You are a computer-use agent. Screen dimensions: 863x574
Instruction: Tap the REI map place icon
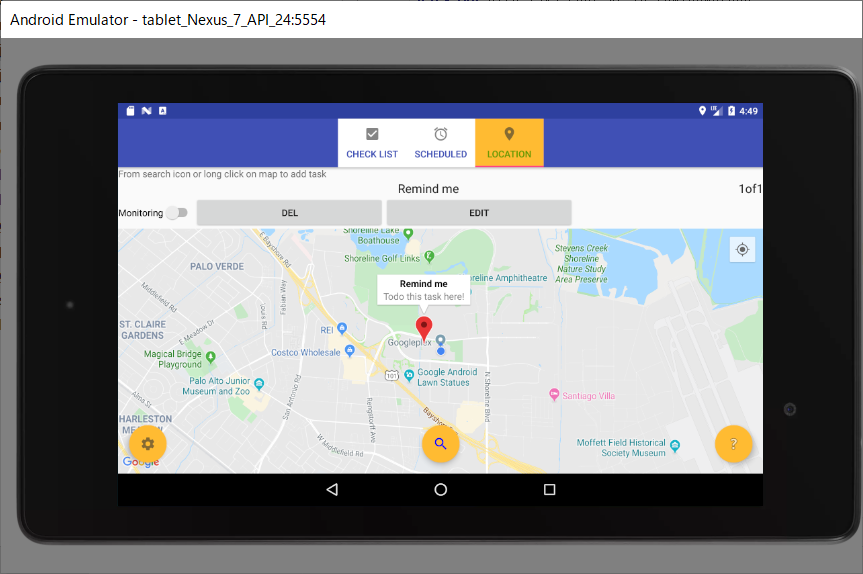coord(342,328)
